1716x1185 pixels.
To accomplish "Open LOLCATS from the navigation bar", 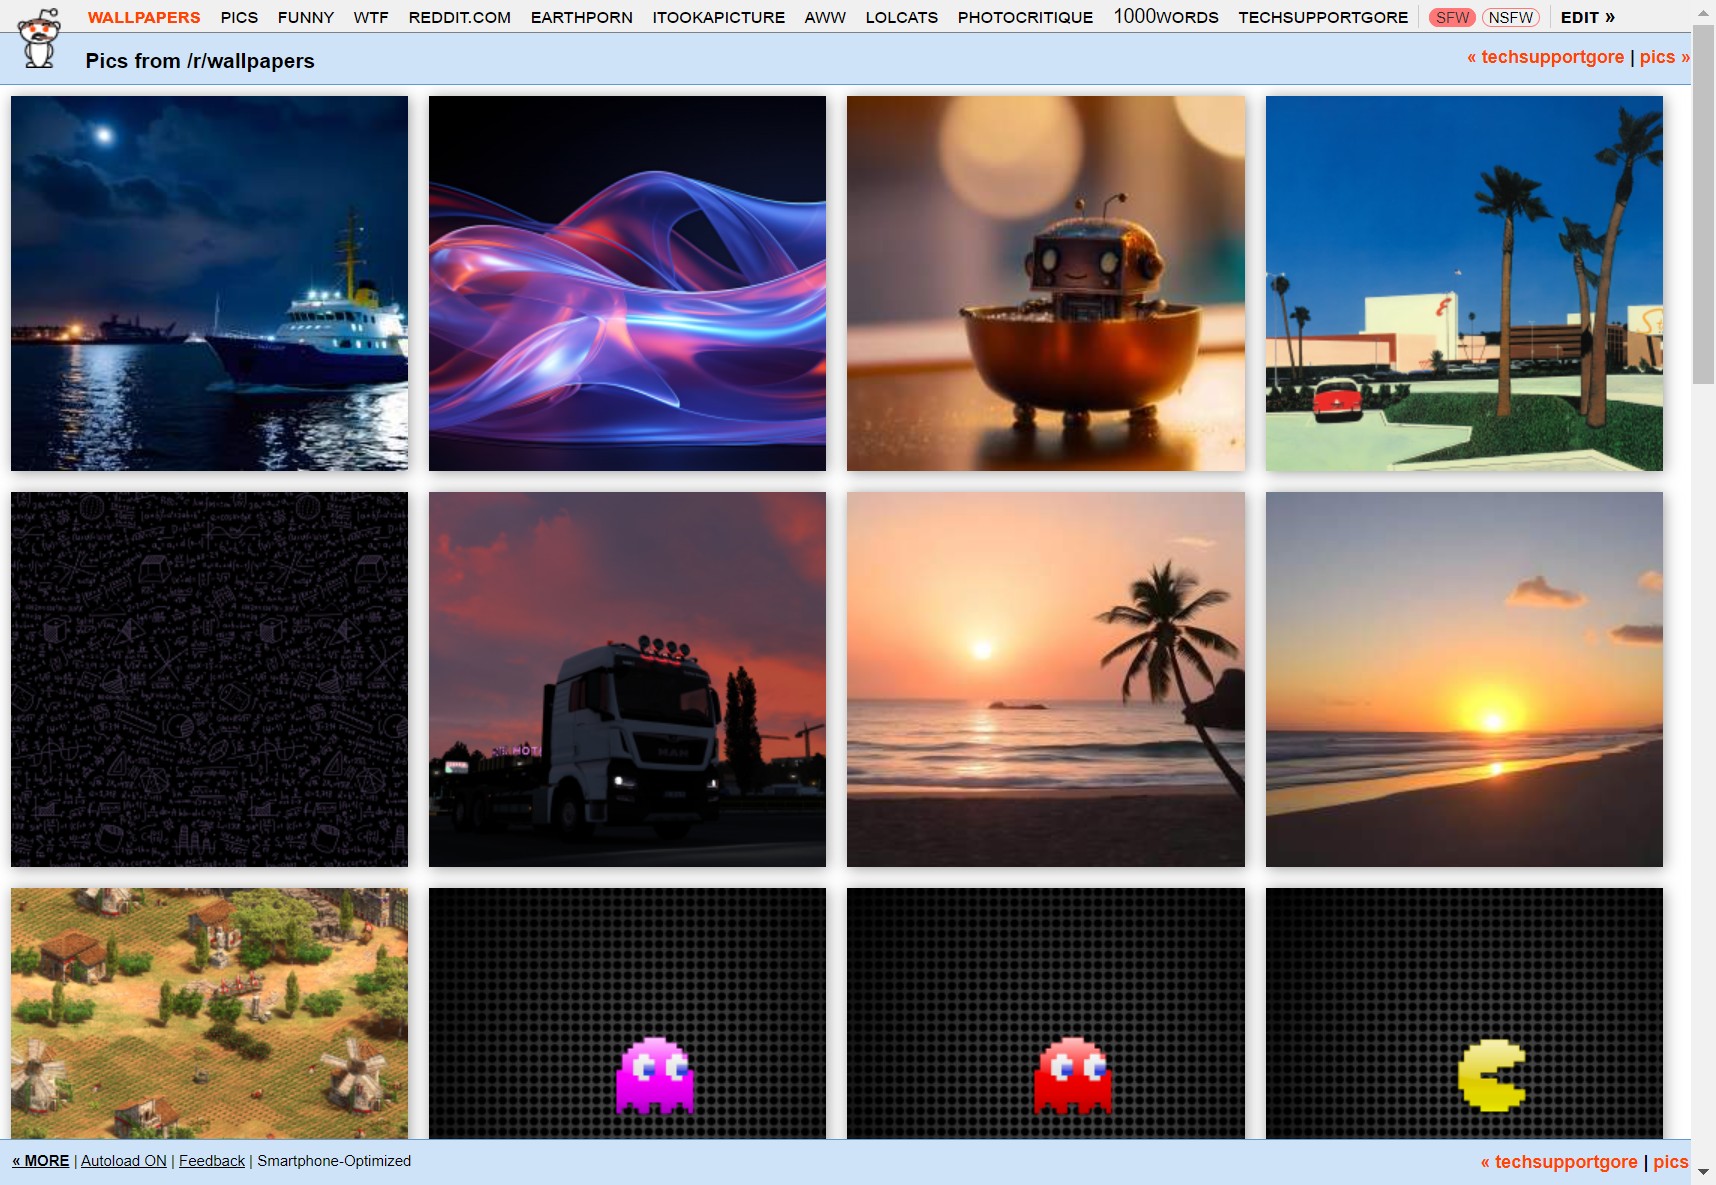I will click(x=901, y=17).
